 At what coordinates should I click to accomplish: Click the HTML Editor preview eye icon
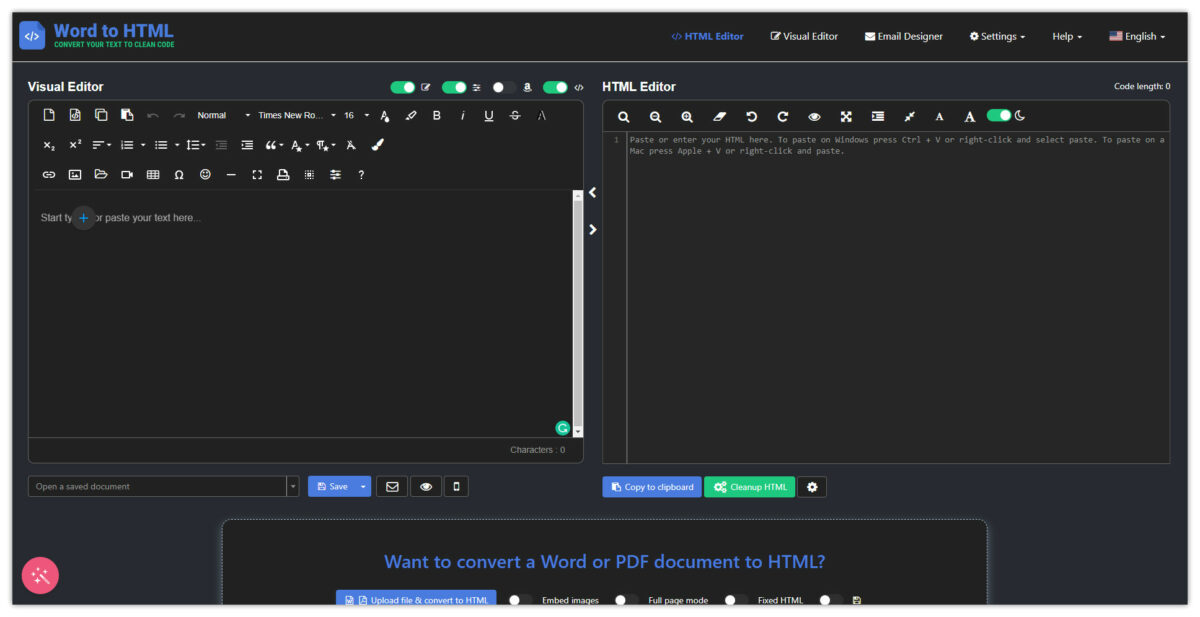coord(814,117)
